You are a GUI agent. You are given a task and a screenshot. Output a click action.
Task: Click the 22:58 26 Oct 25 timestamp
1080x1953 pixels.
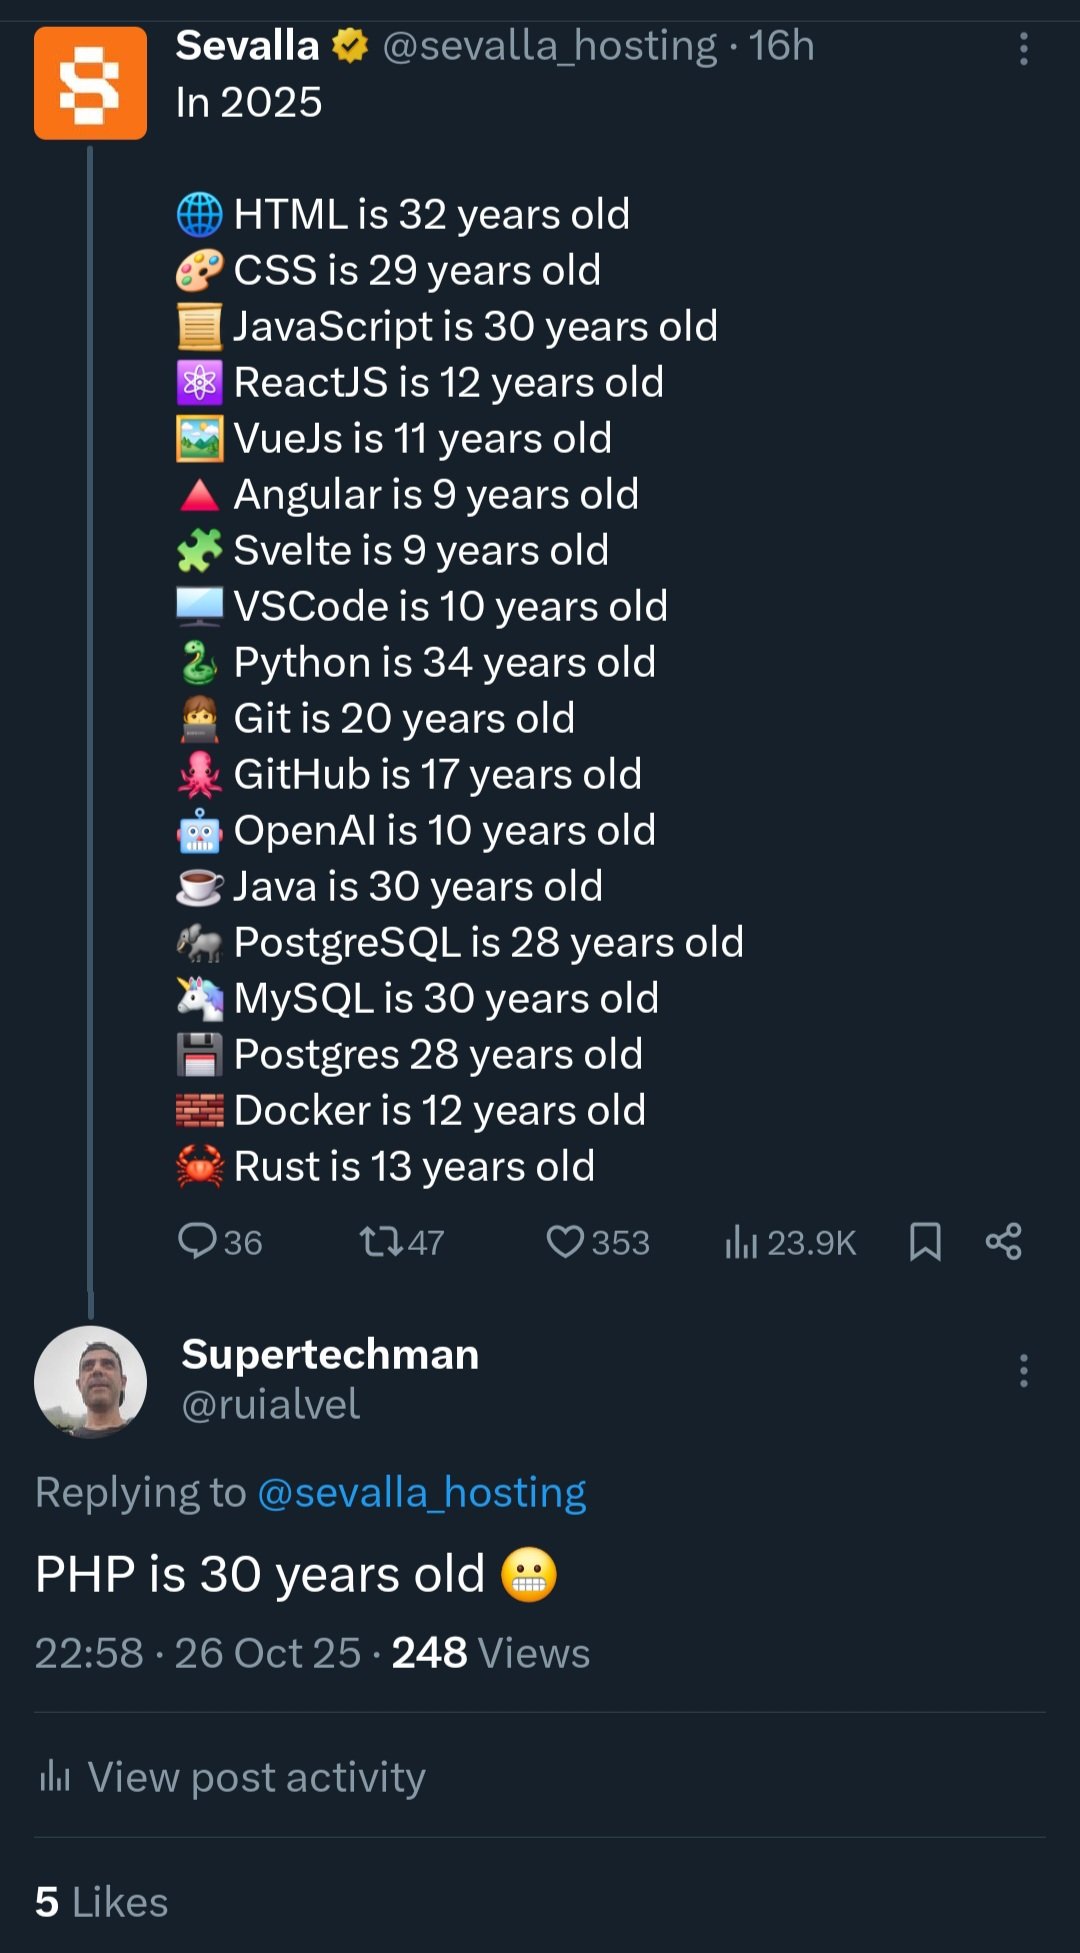[197, 1653]
